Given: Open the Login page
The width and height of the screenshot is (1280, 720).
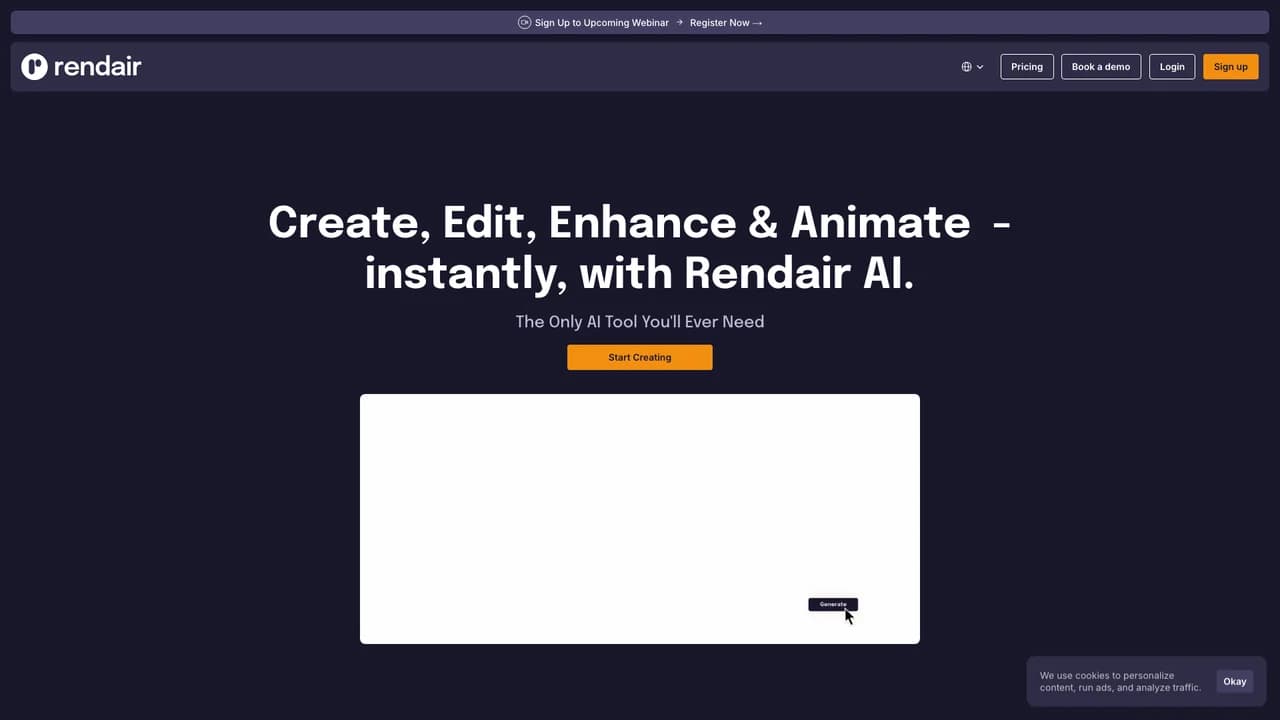Looking at the screenshot, I should tap(1172, 67).
